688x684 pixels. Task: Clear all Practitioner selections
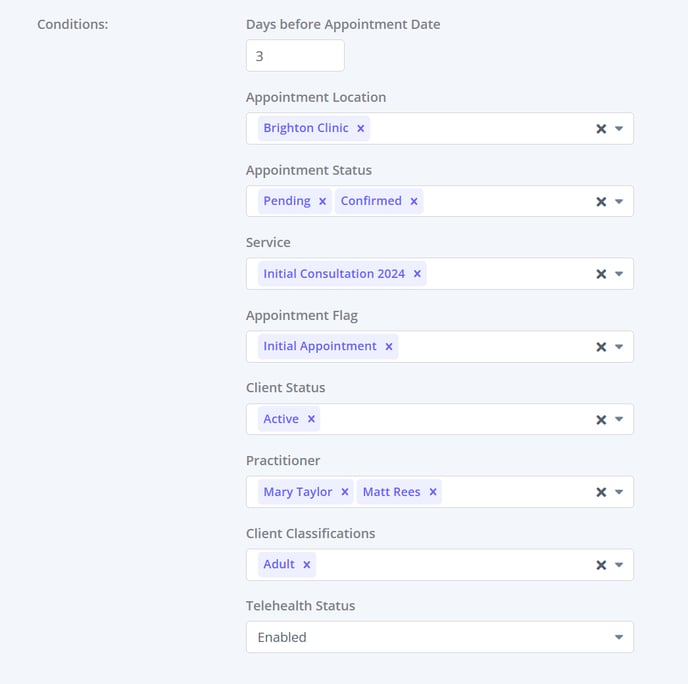tap(601, 492)
